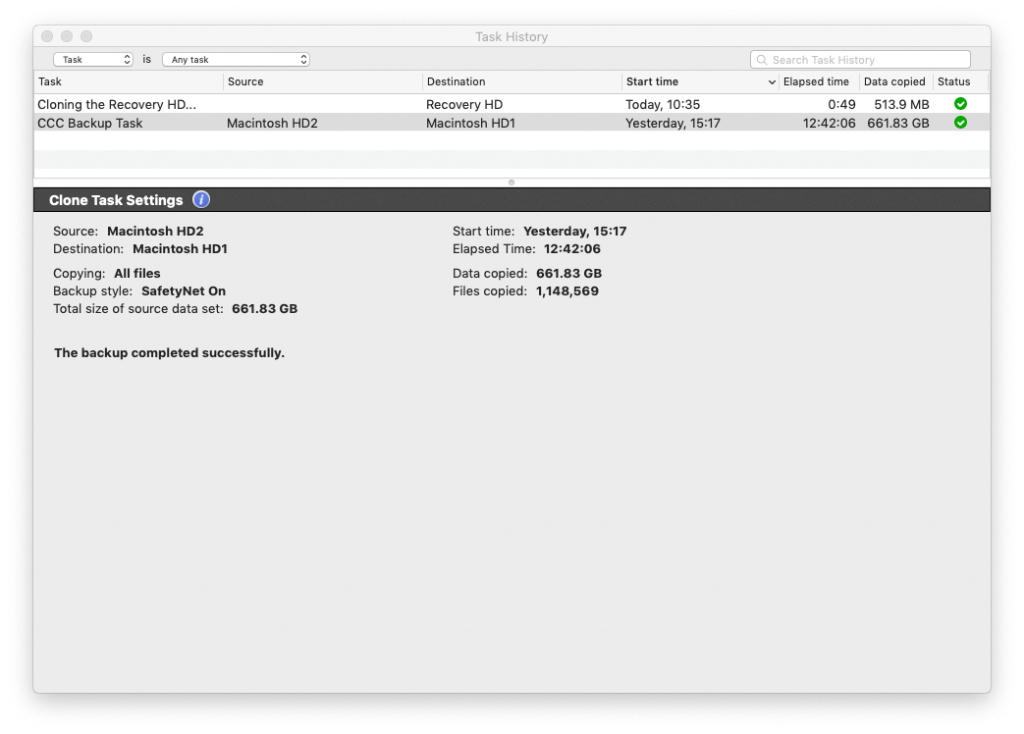
Task: Click Recovery HD destination cell
Action: click(464, 104)
